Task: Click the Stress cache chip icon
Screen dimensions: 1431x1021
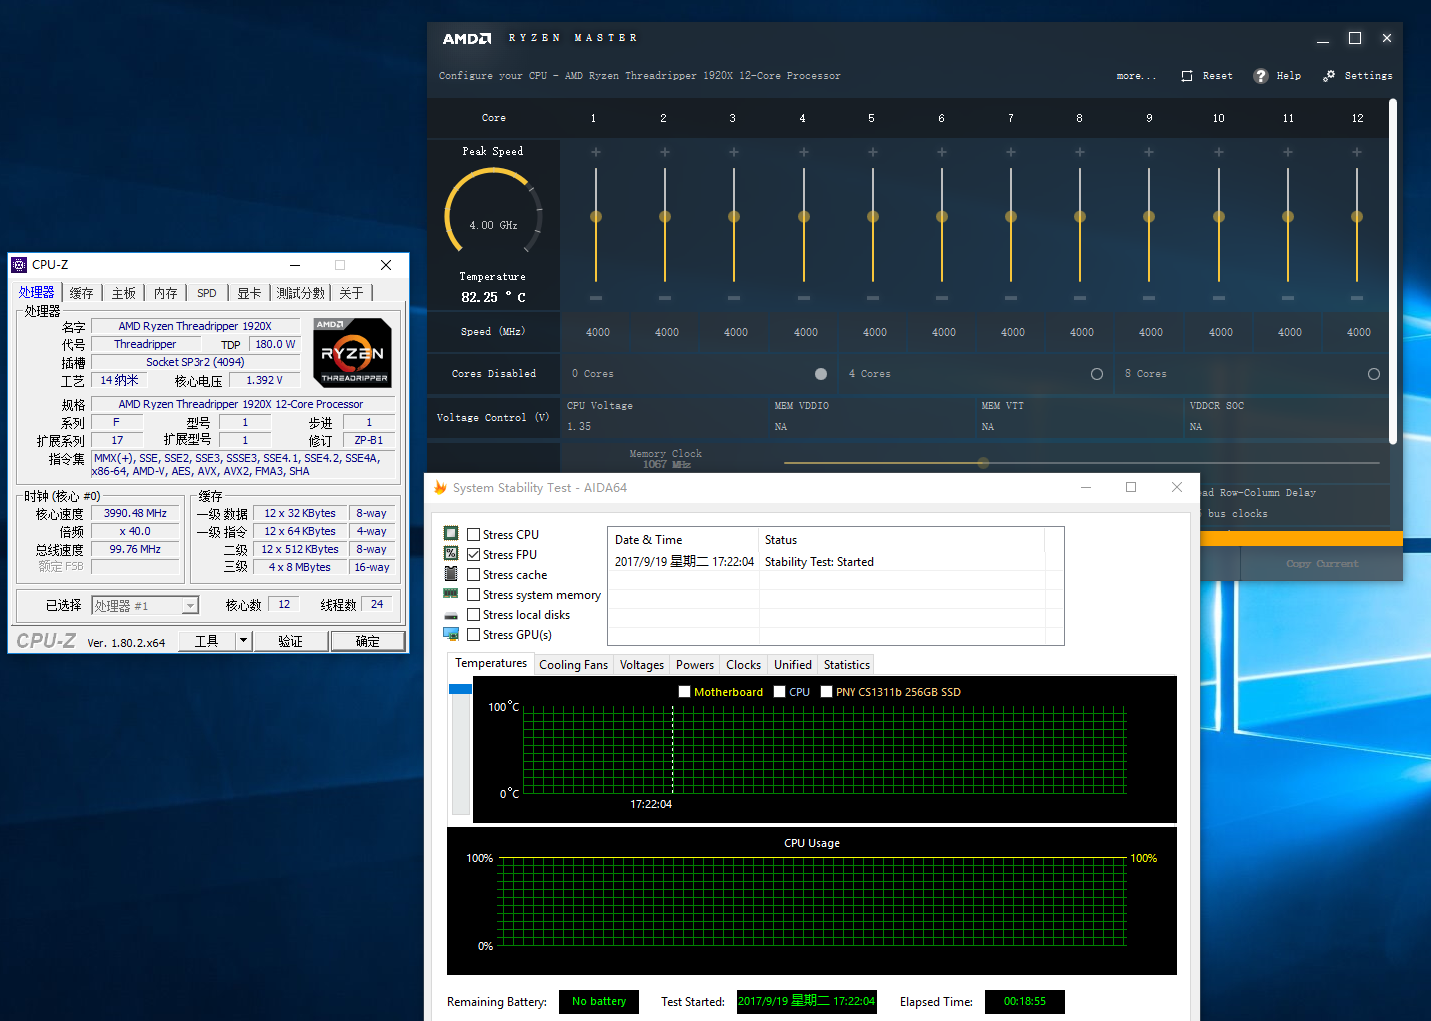Action: (451, 574)
